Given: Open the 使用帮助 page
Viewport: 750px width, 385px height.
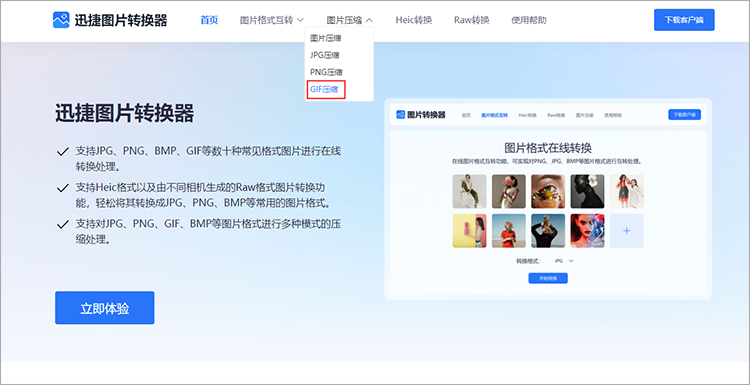Looking at the screenshot, I should [x=529, y=20].
